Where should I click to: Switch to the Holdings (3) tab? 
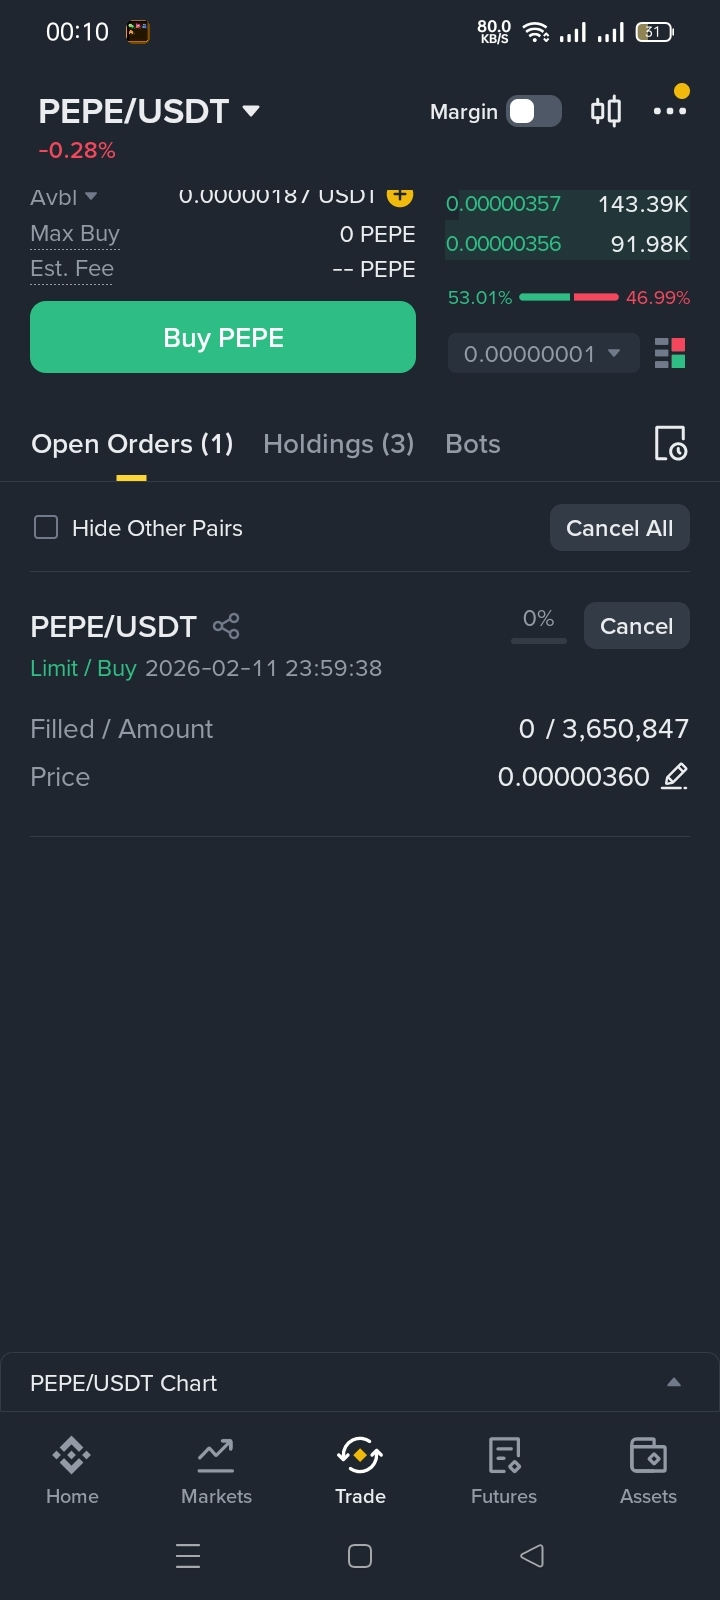pyautogui.click(x=338, y=444)
